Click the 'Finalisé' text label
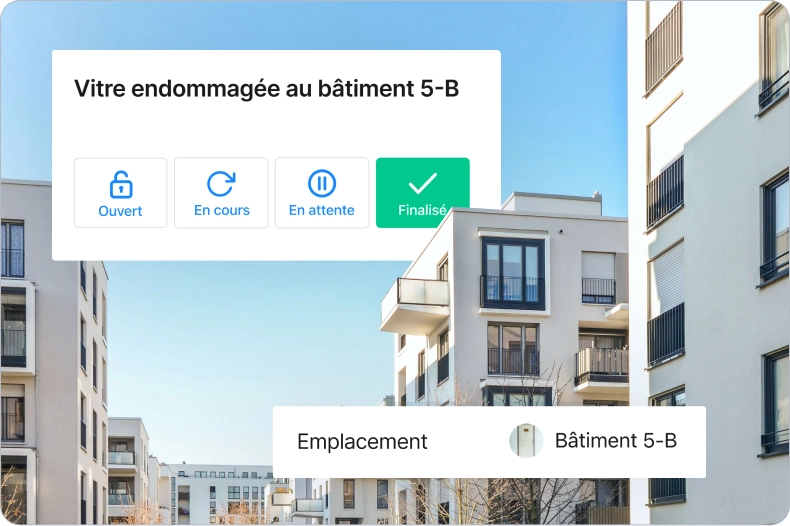Image resolution: width=790 pixels, height=526 pixels. click(422, 210)
